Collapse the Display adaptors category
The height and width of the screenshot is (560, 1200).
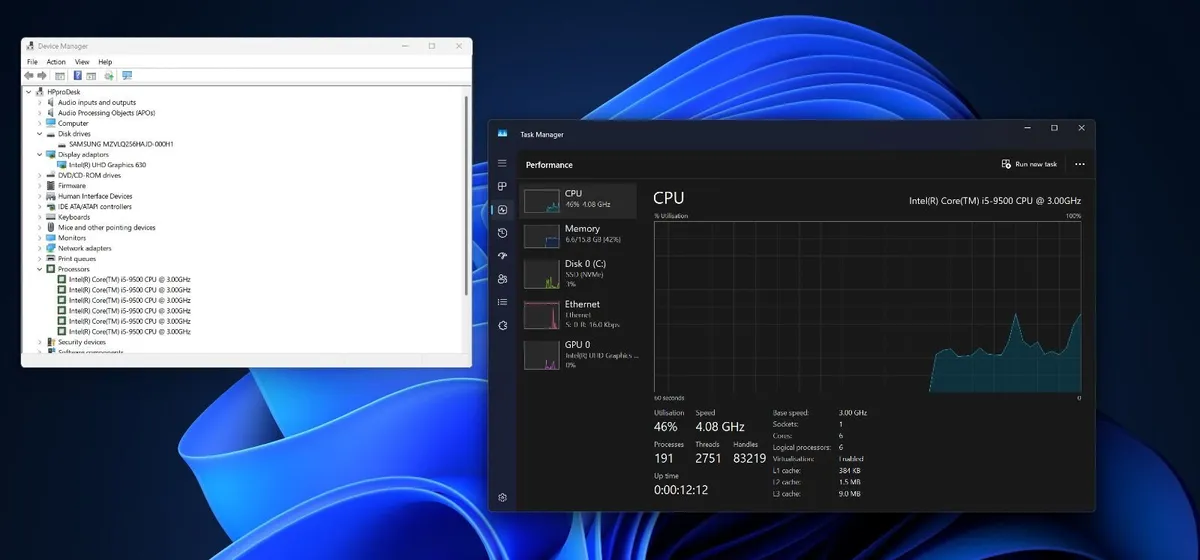[x=40, y=154]
